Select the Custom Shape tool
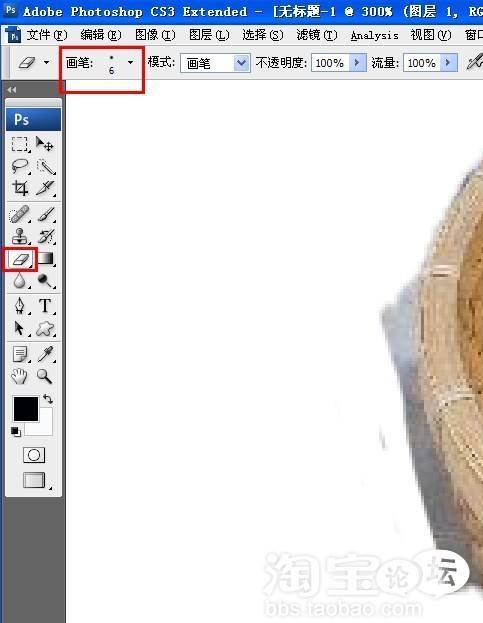Viewport: 483px width, 623px height. click(x=45, y=329)
